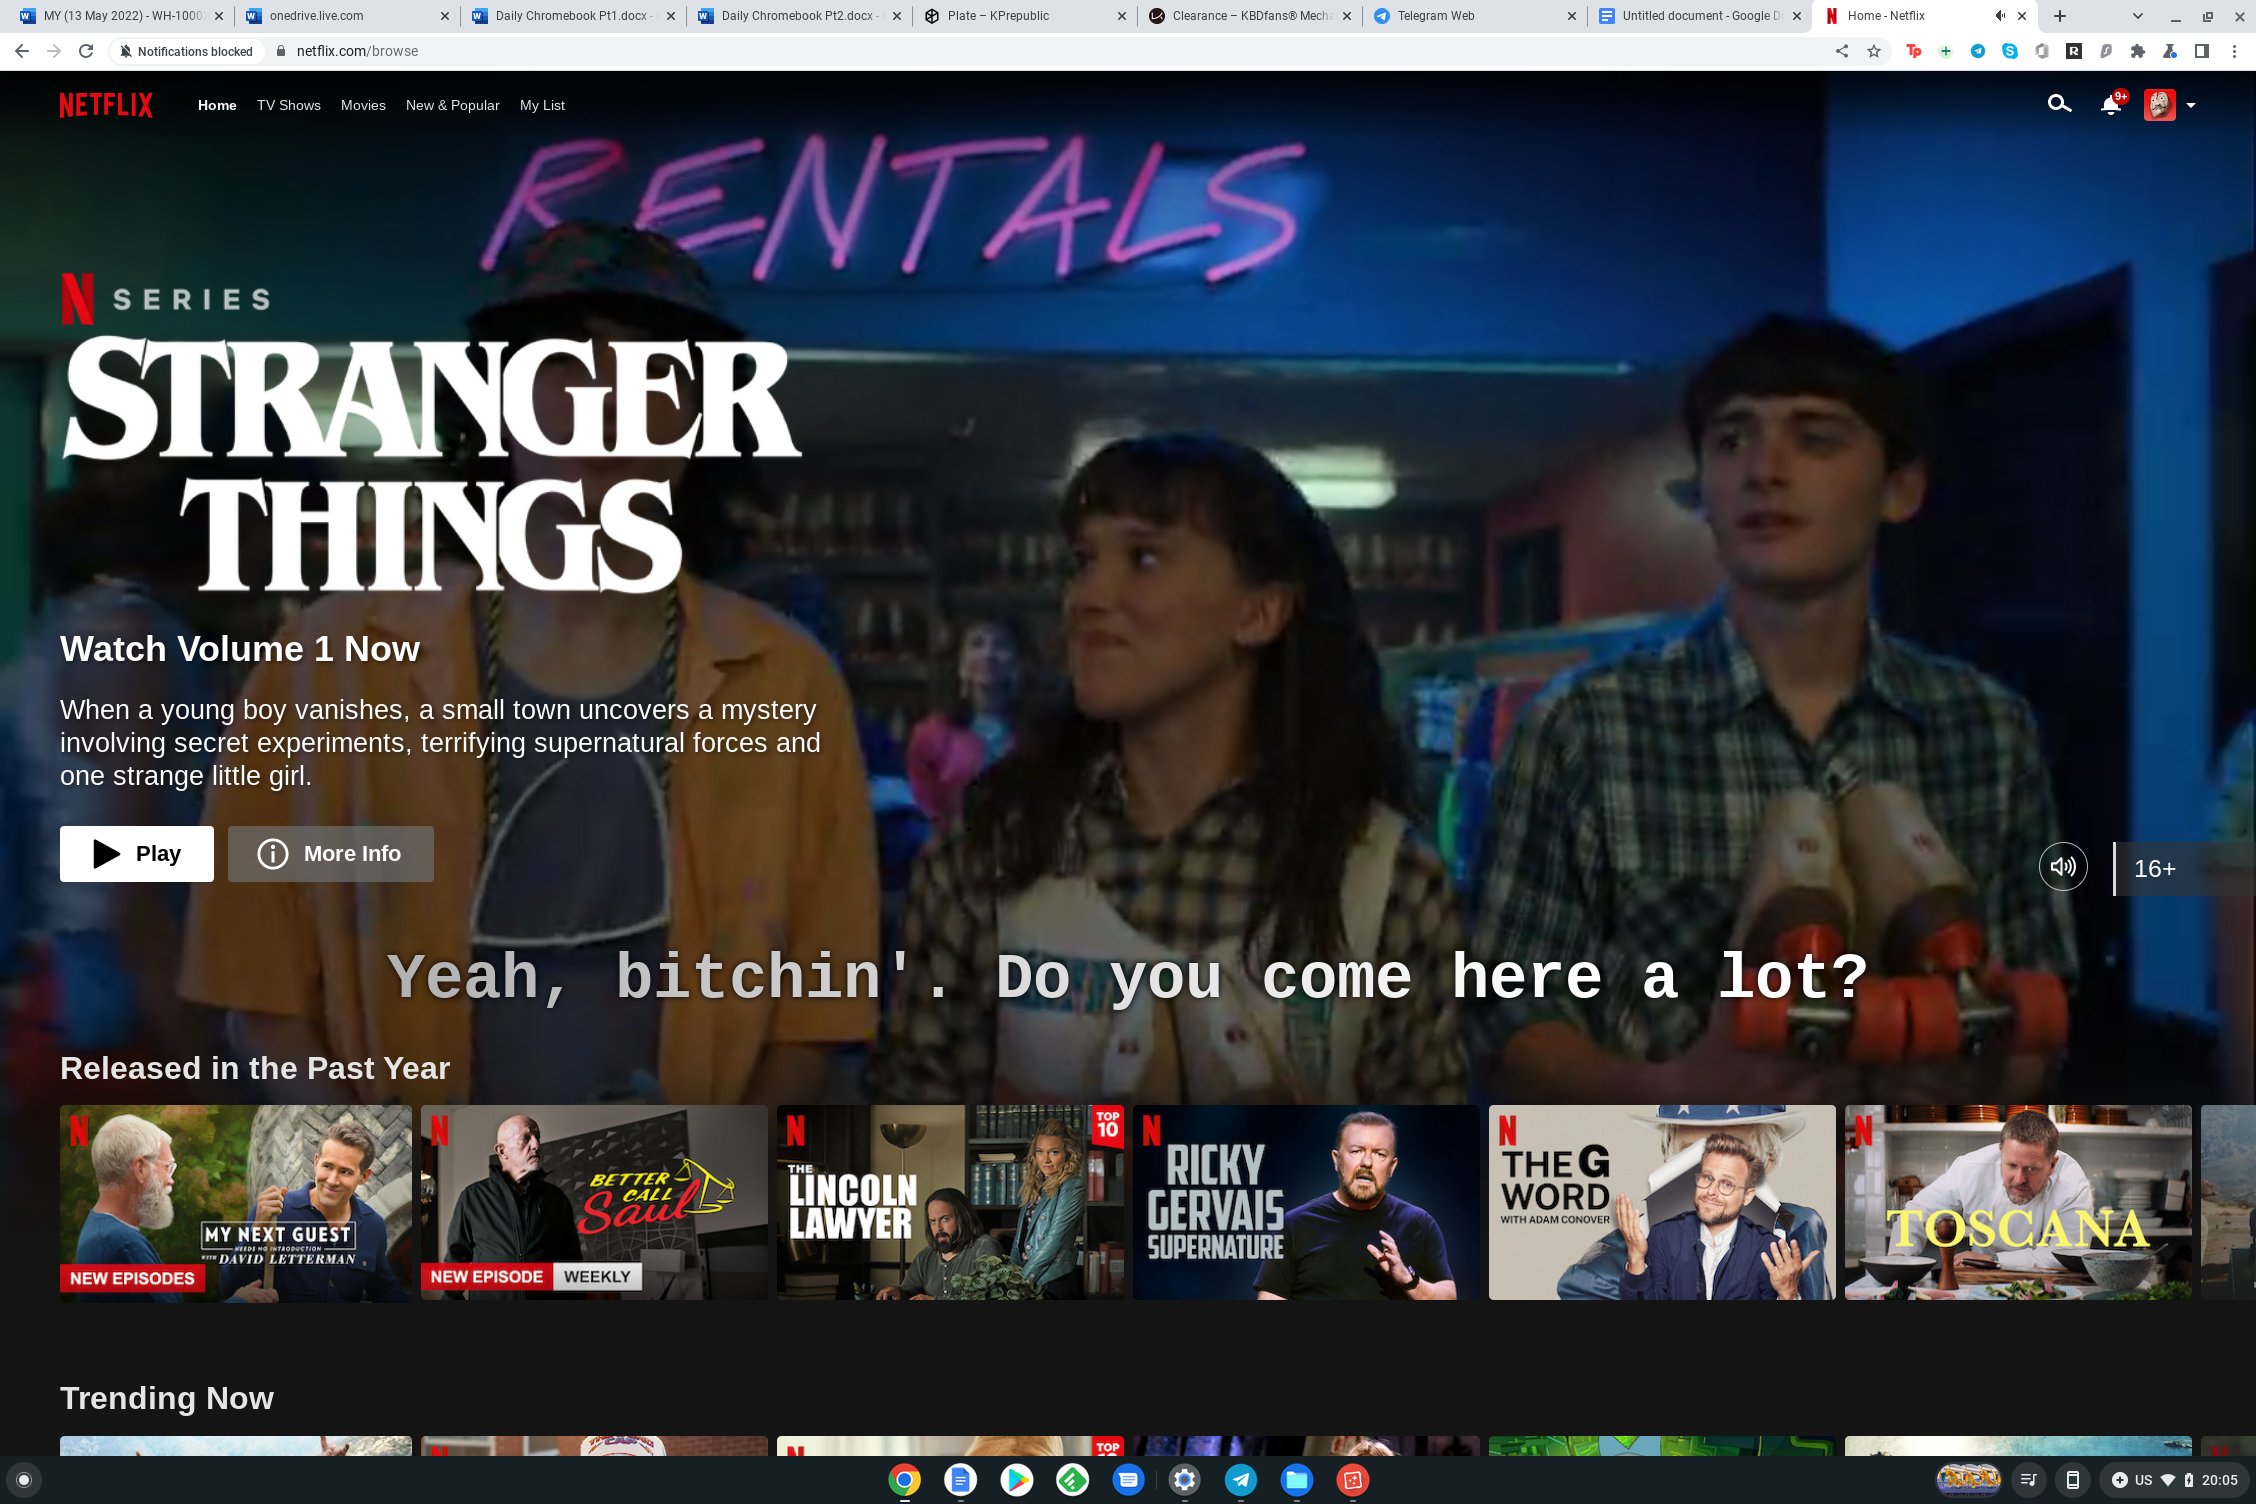The width and height of the screenshot is (2256, 1504).
Task: Click the share page icon
Action: (x=1842, y=51)
